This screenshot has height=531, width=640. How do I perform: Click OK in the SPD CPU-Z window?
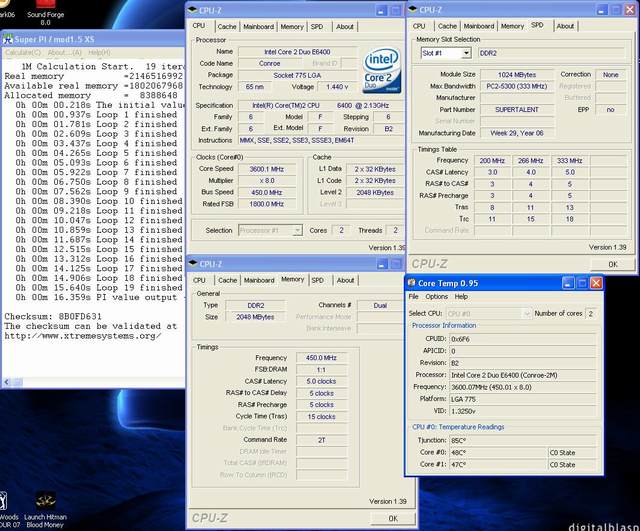pyautogui.click(x=613, y=264)
